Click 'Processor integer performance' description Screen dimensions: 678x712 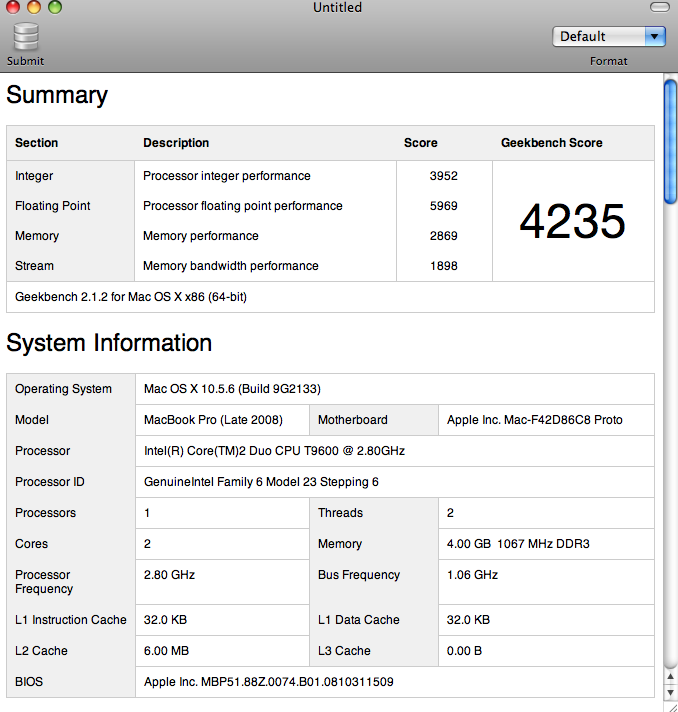tap(227, 176)
